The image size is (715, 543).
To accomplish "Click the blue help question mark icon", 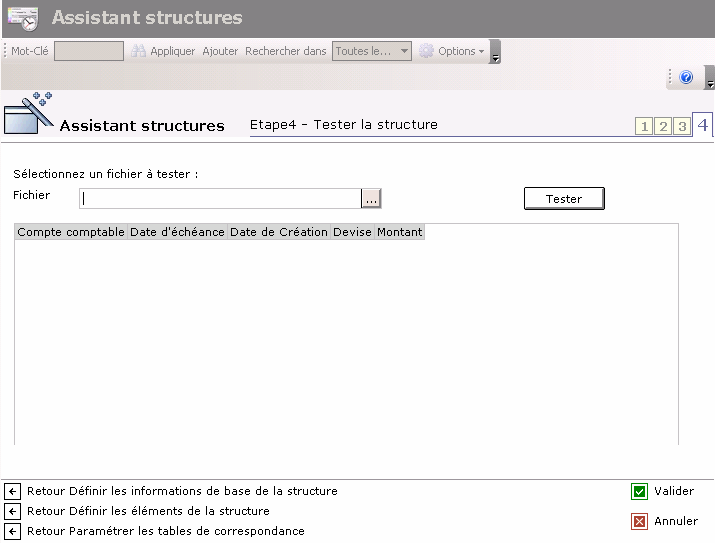I will coord(686,77).
